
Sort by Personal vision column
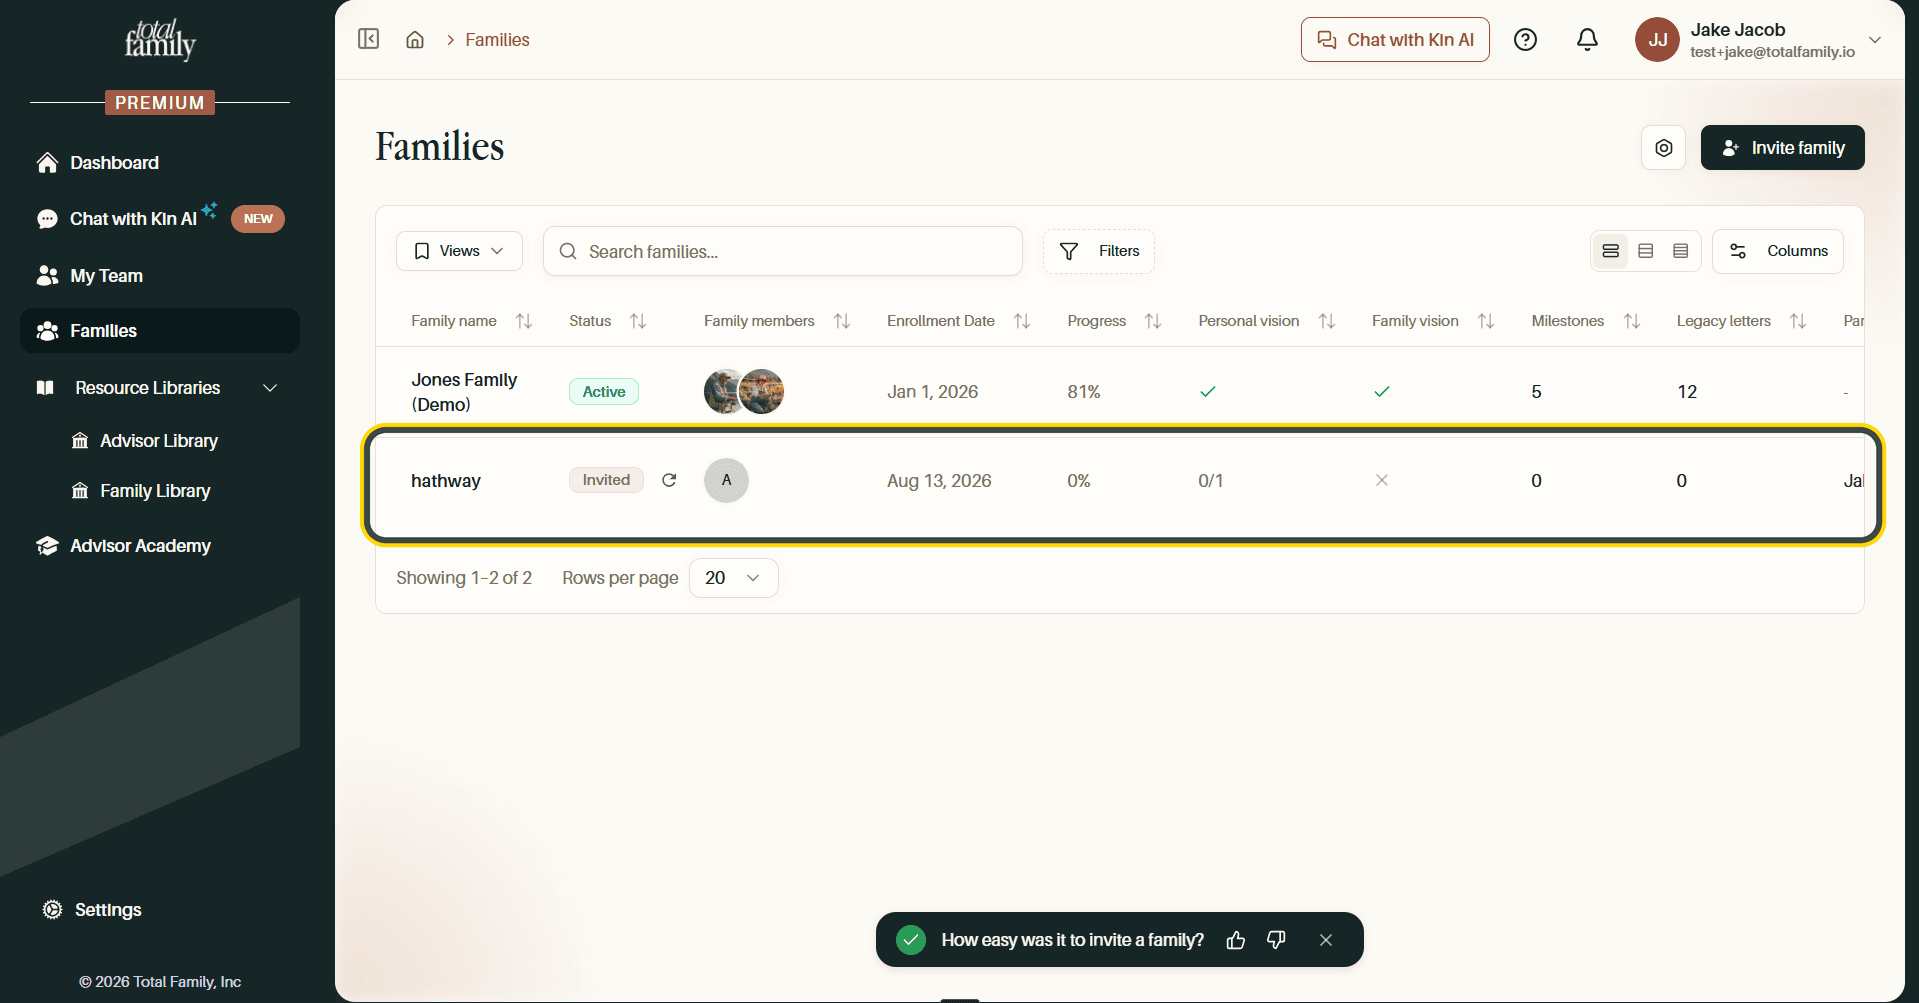coord(1327,321)
